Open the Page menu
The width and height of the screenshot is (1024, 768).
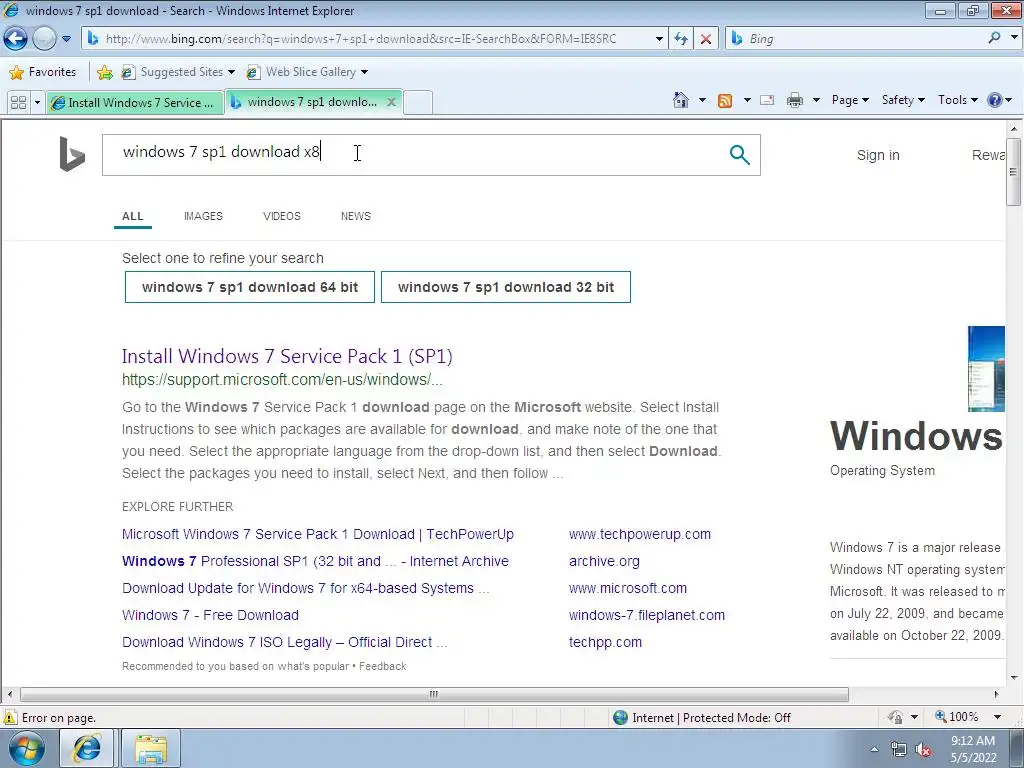[x=850, y=100]
